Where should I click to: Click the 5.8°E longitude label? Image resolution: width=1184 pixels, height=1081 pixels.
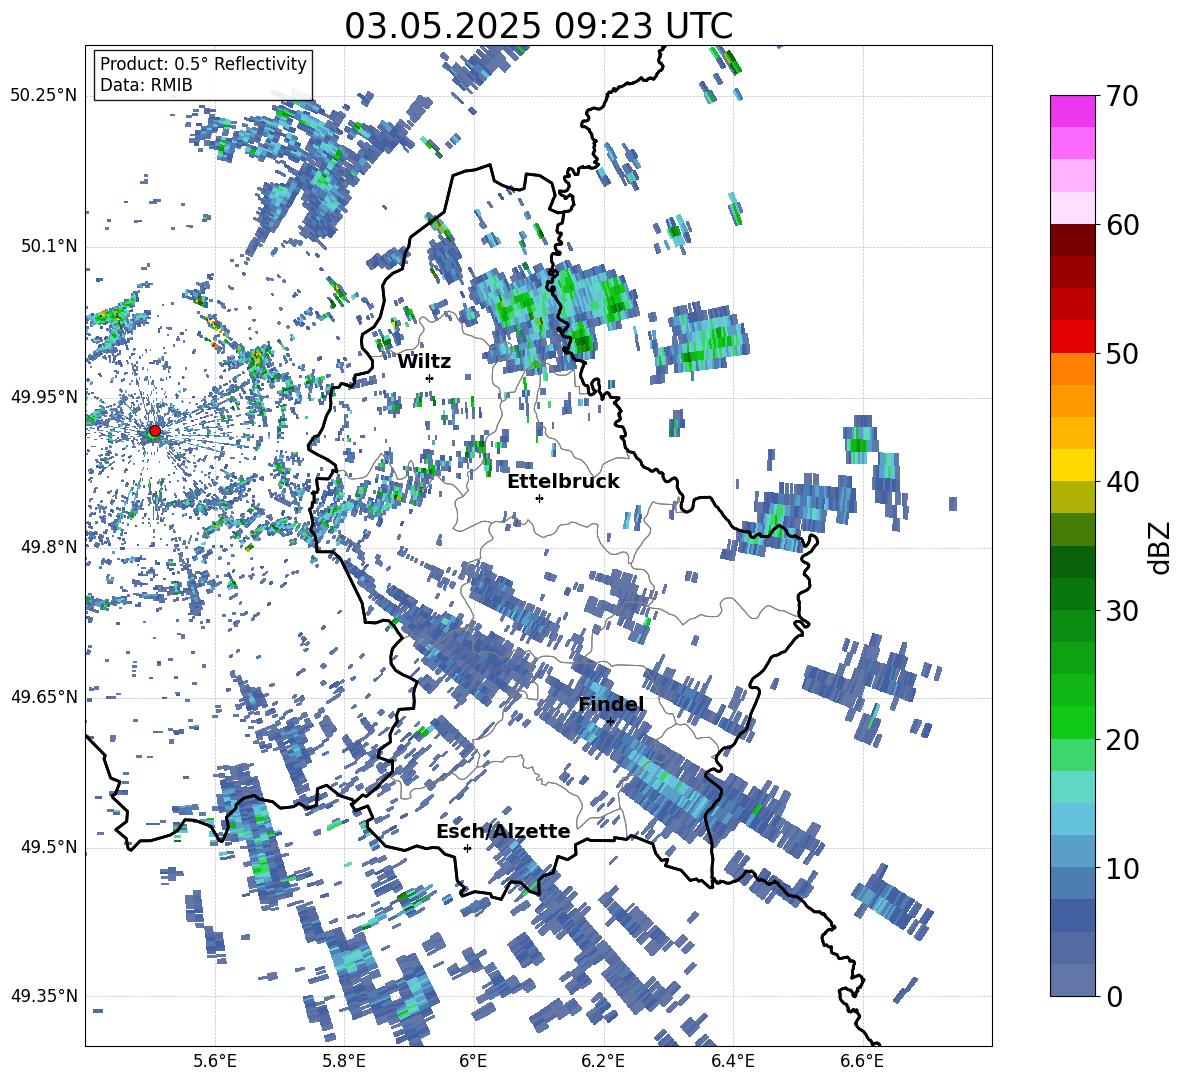344,1061
